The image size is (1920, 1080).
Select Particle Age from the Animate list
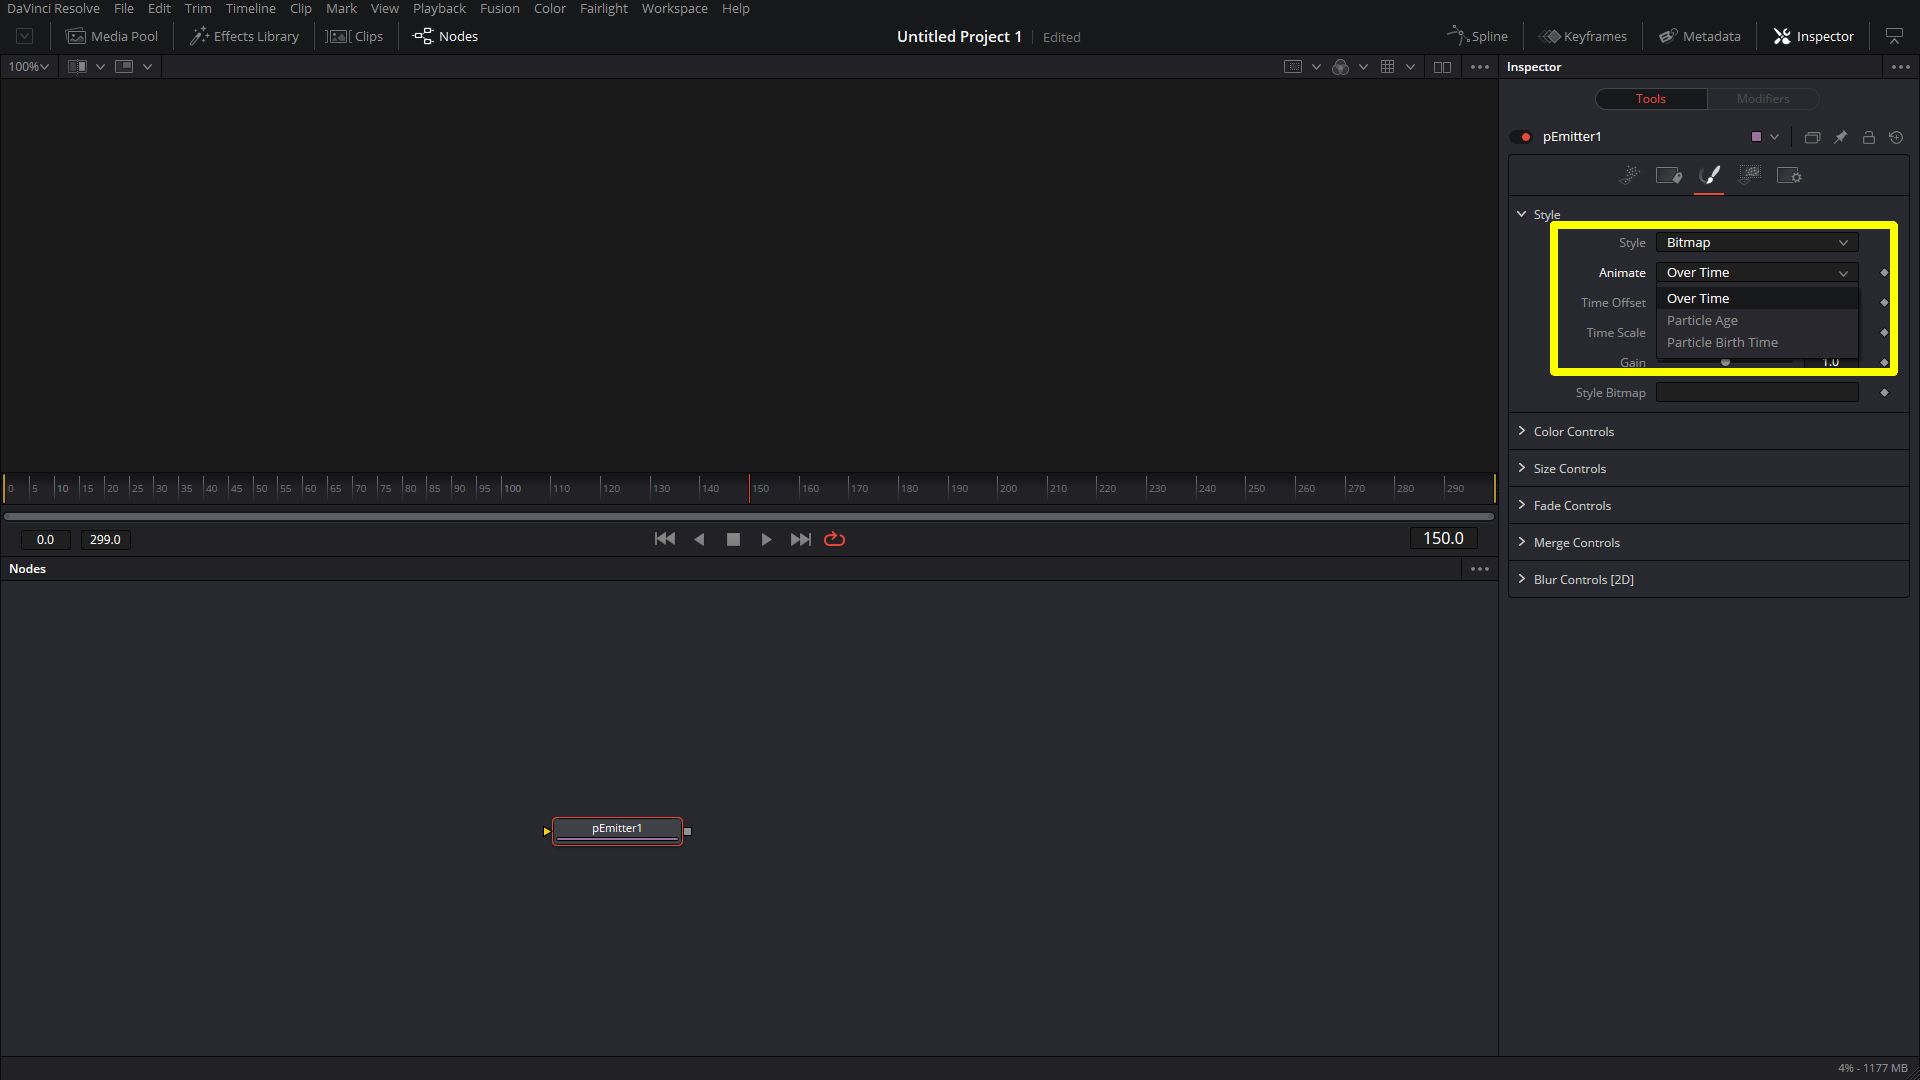click(1757, 321)
